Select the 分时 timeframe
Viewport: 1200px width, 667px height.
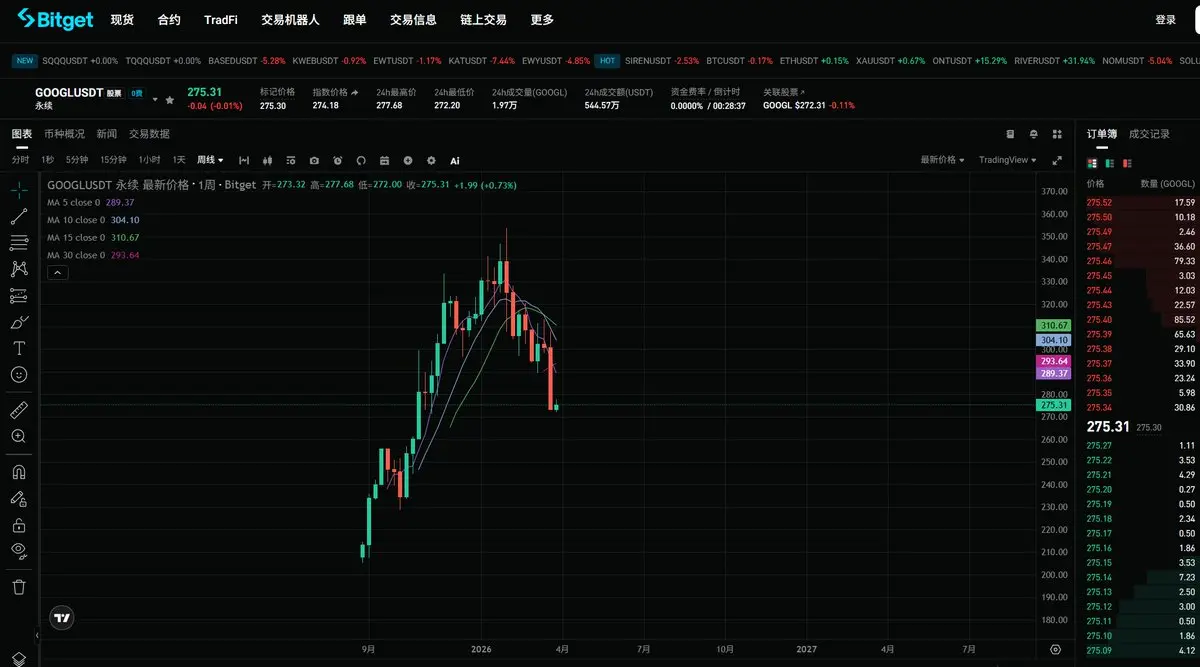point(20,160)
